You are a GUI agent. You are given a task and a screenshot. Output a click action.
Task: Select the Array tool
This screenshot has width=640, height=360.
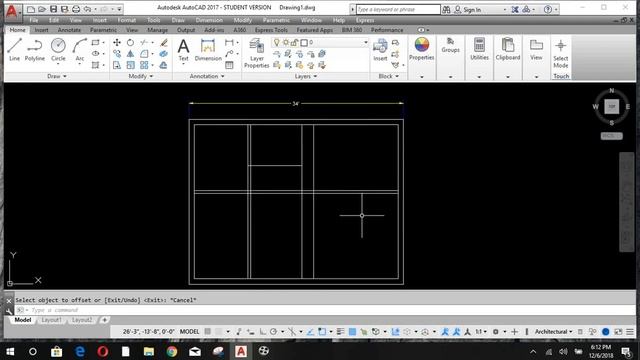point(144,65)
